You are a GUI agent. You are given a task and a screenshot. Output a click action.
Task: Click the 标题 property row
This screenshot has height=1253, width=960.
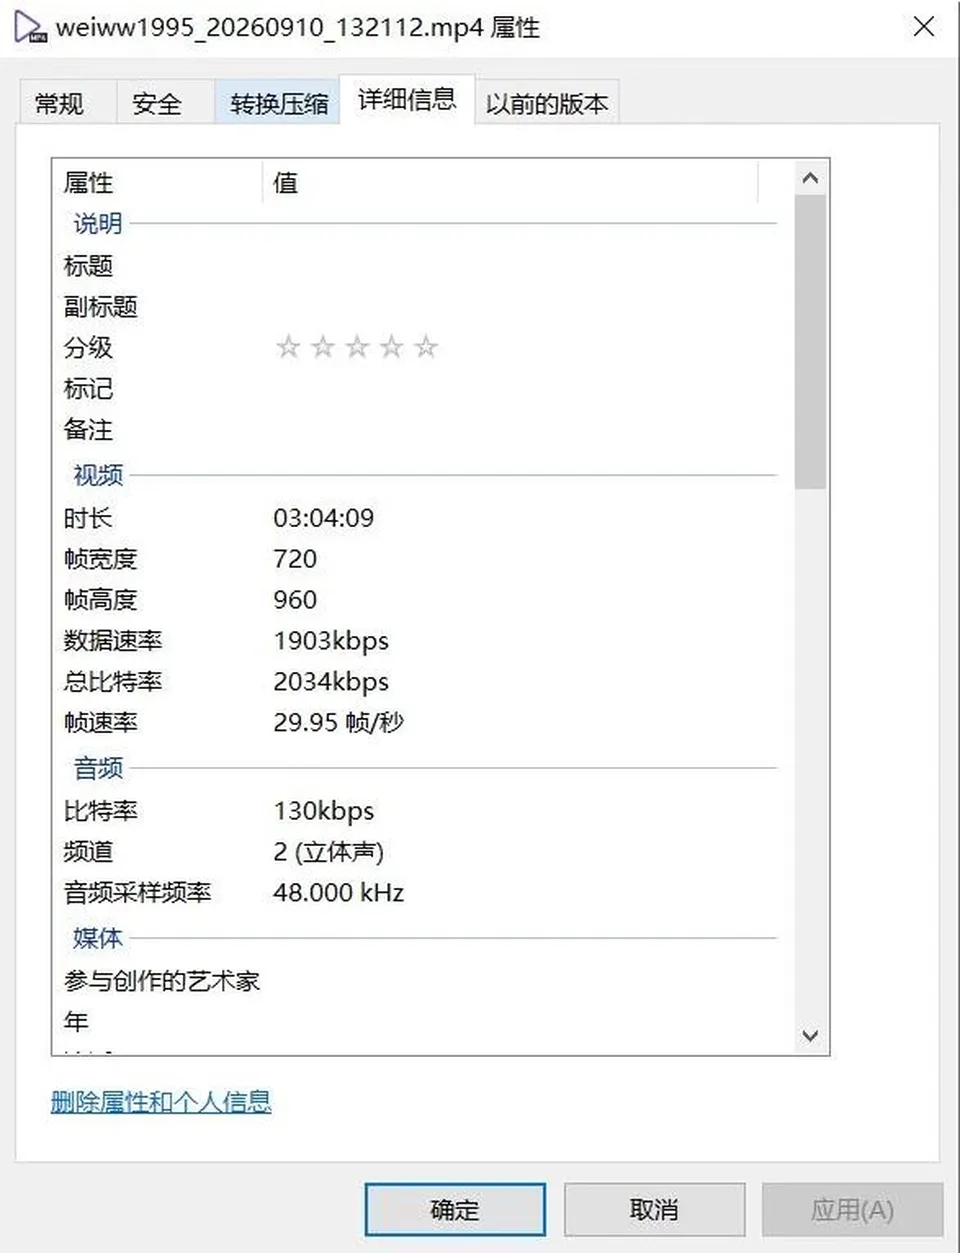[415, 266]
